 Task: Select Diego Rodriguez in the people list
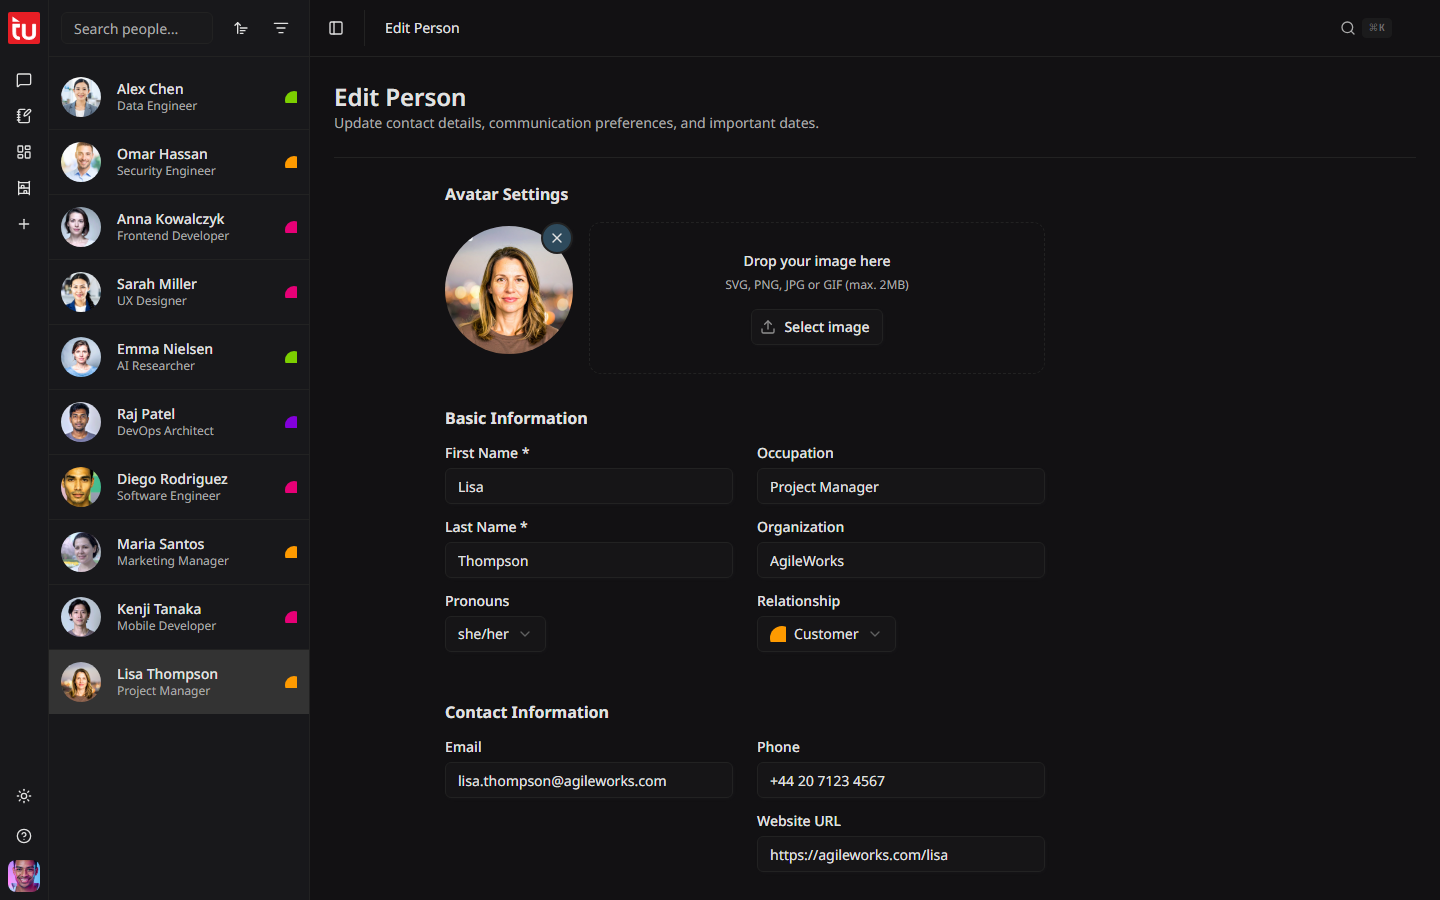coord(179,487)
